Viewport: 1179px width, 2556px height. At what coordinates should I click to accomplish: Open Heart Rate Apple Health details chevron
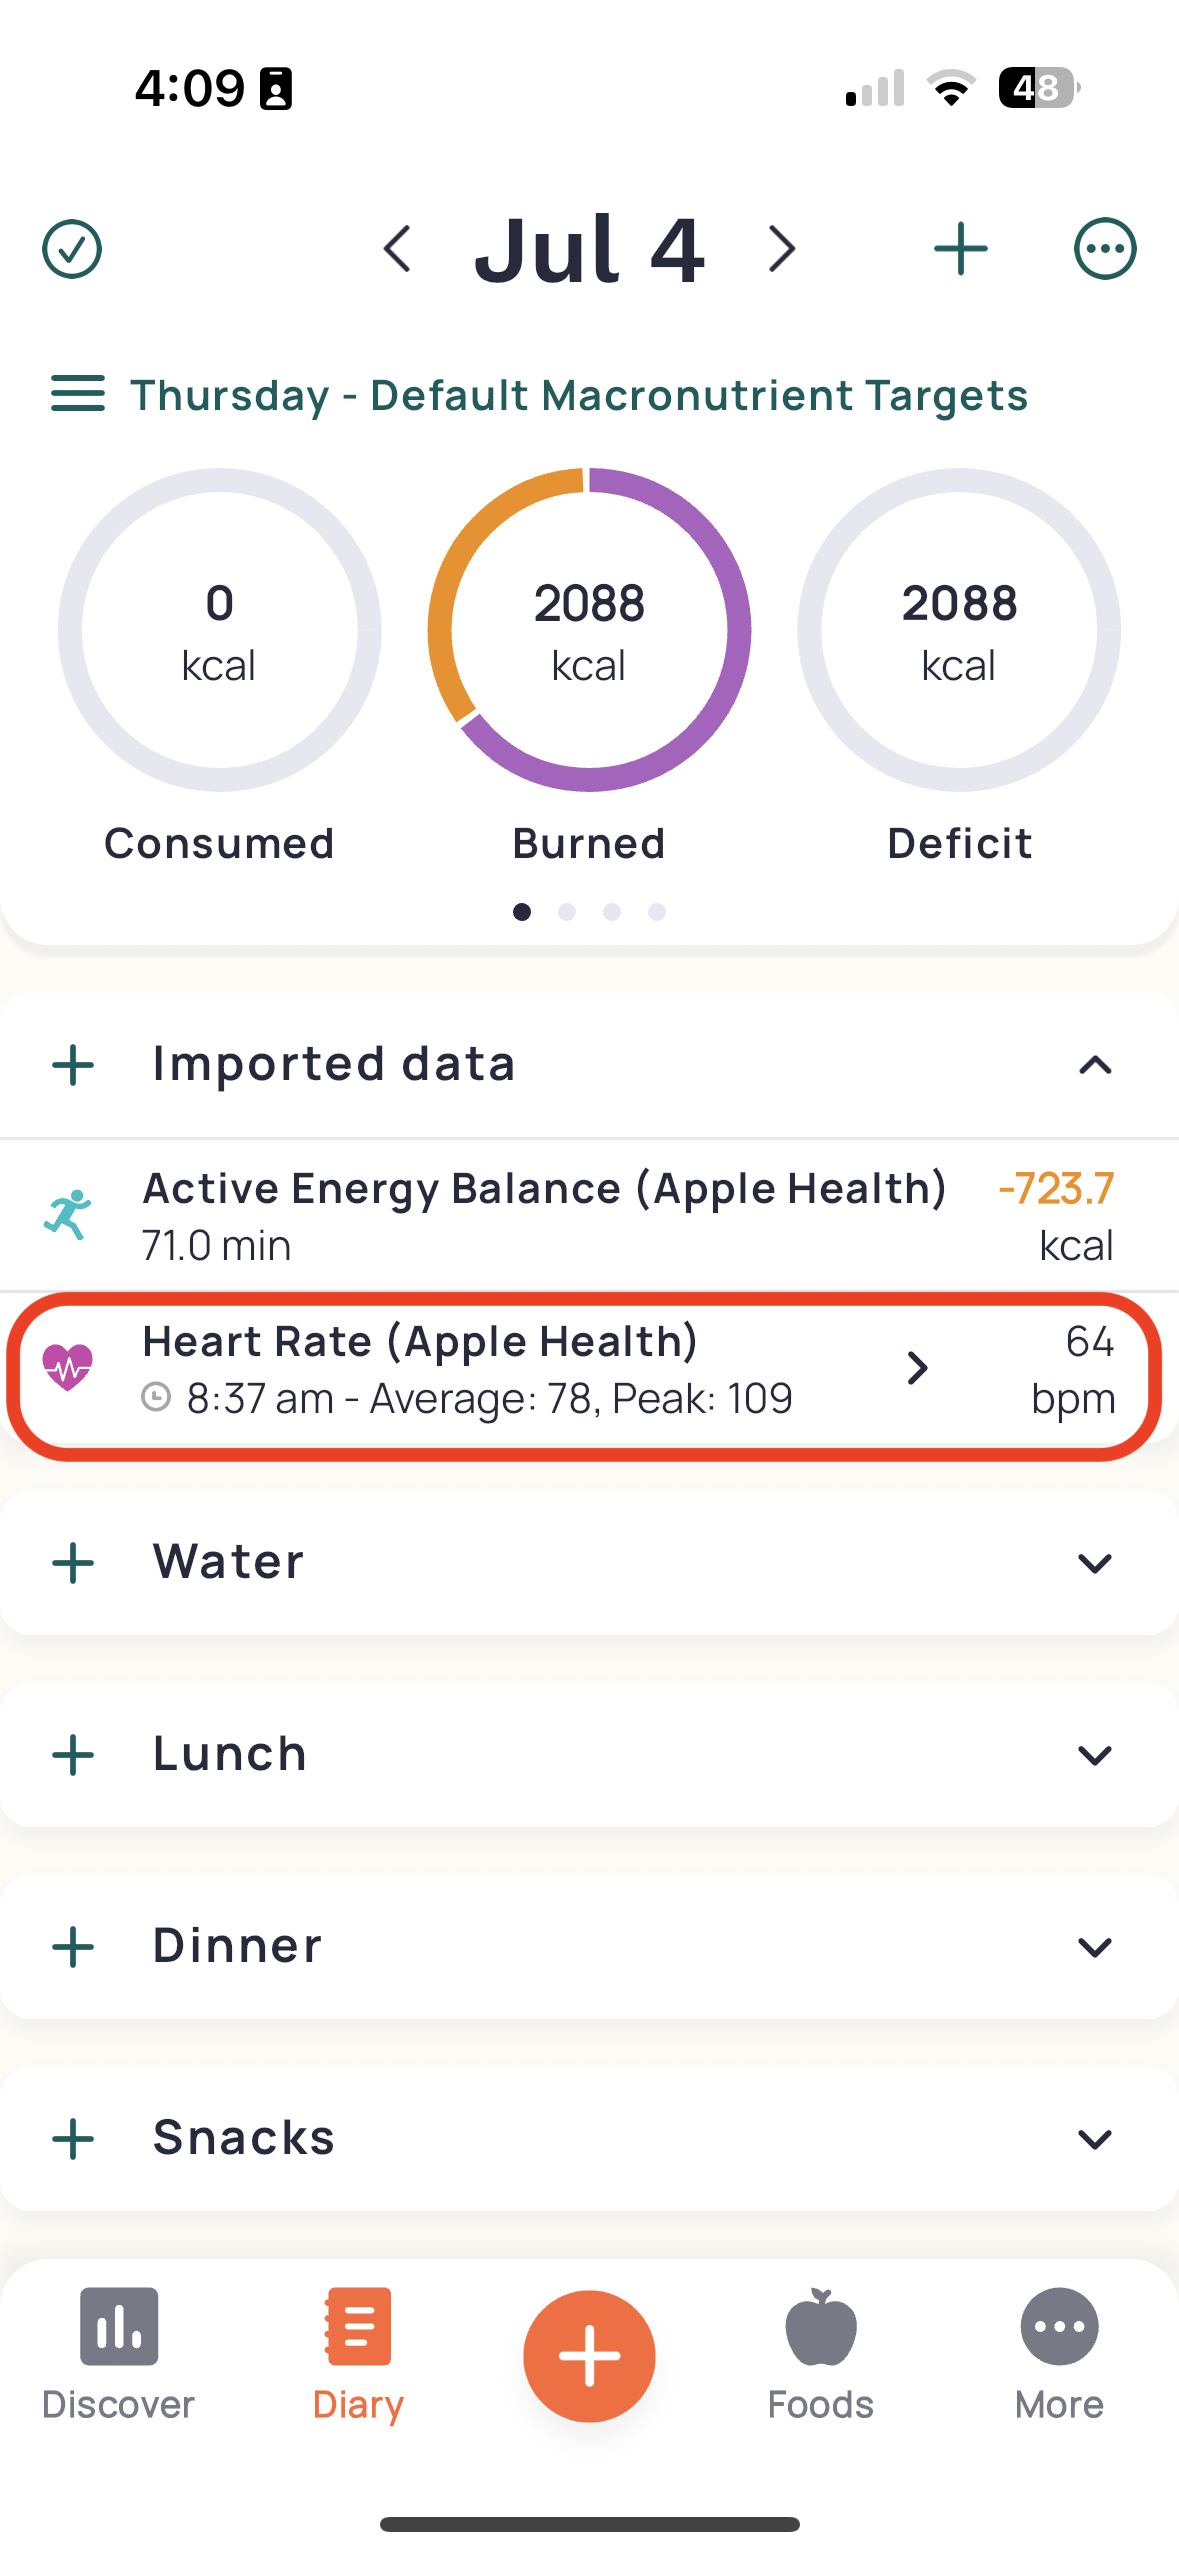(916, 1368)
